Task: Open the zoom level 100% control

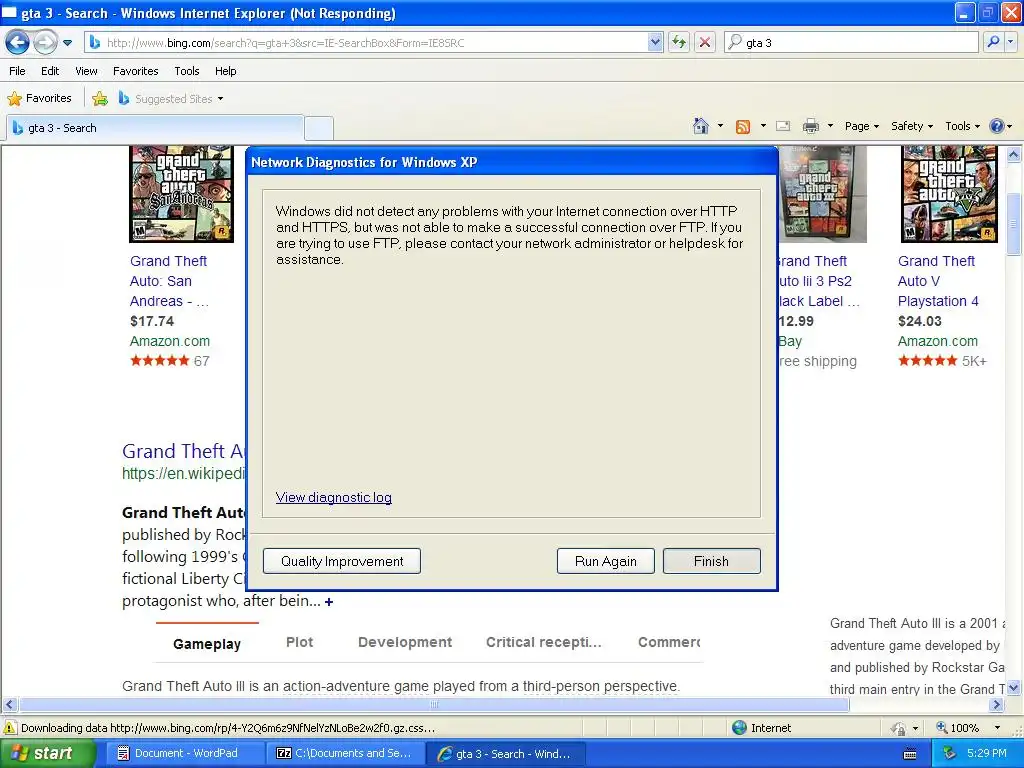Action: [968, 728]
